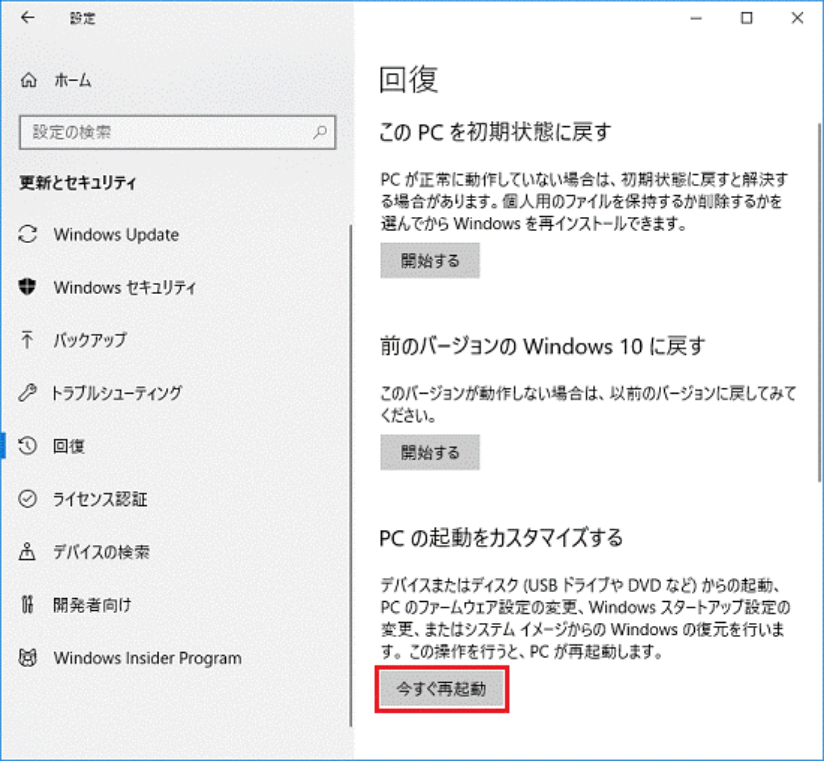Click the この PC を初期状態に戻す heading
824x761 pixels.
496,131
